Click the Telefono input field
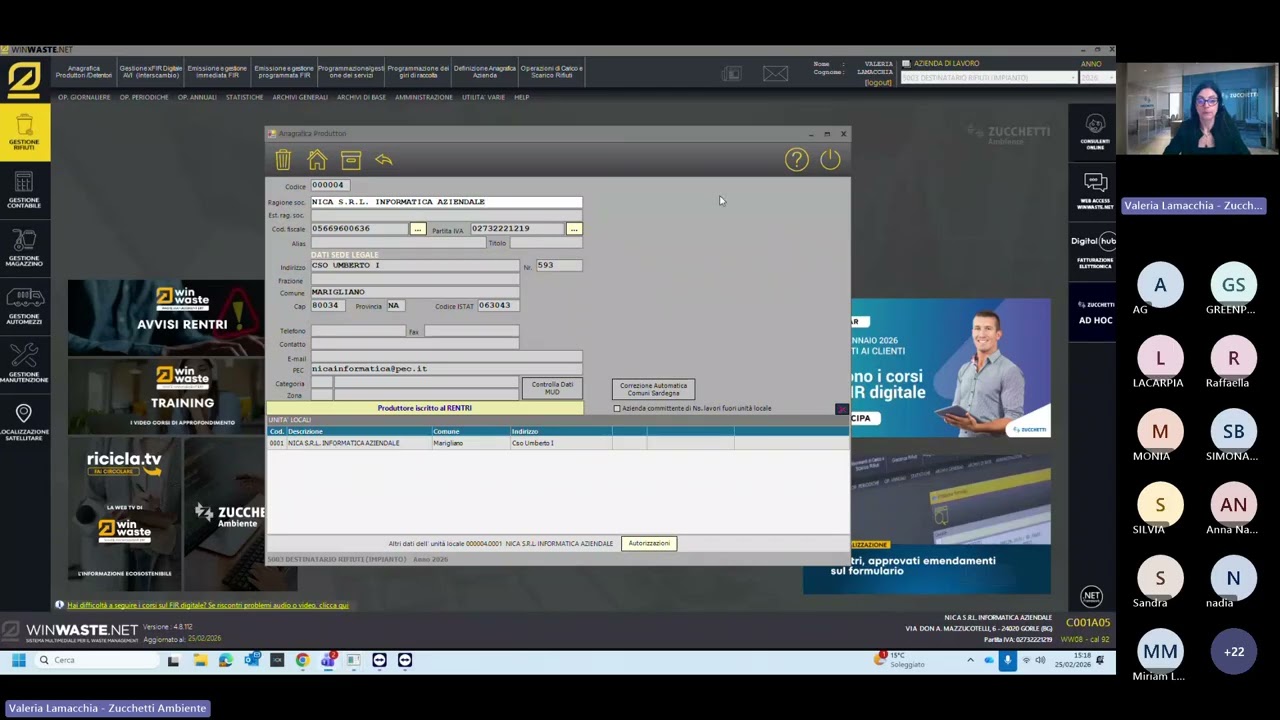This screenshot has height=720, width=1280. pyautogui.click(x=358, y=331)
